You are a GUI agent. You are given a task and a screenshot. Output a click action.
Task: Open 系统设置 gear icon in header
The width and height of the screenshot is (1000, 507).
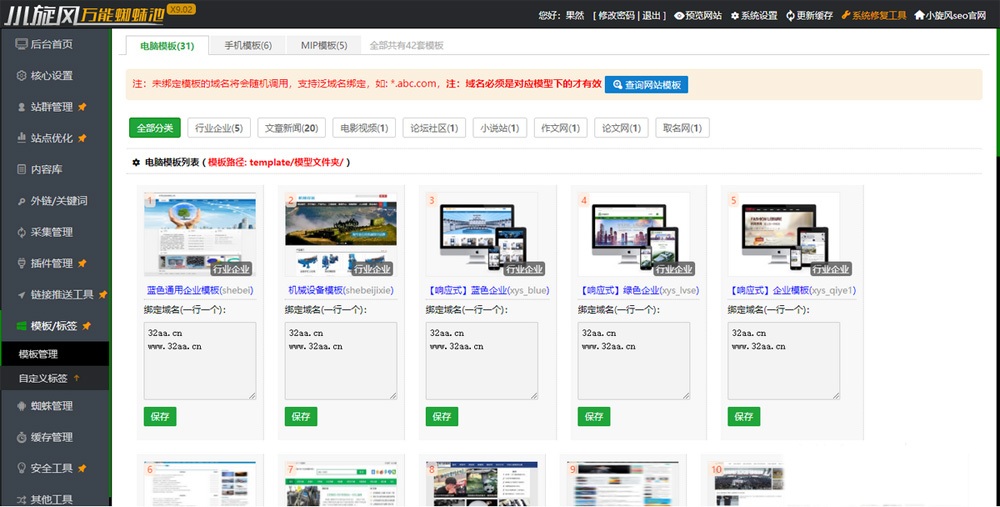pos(736,16)
